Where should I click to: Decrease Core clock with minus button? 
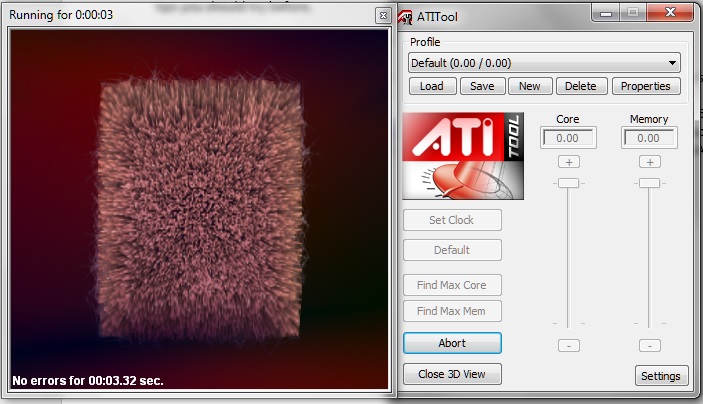point(568,346)
